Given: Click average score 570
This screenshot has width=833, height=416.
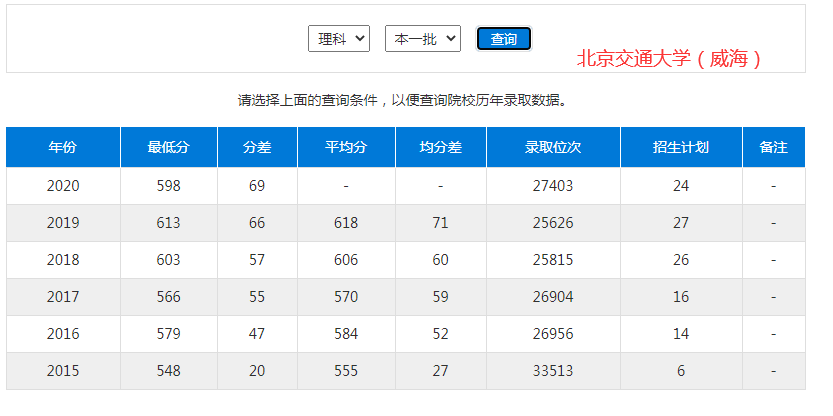Looking at the screenshot, I should coord(346,296).
